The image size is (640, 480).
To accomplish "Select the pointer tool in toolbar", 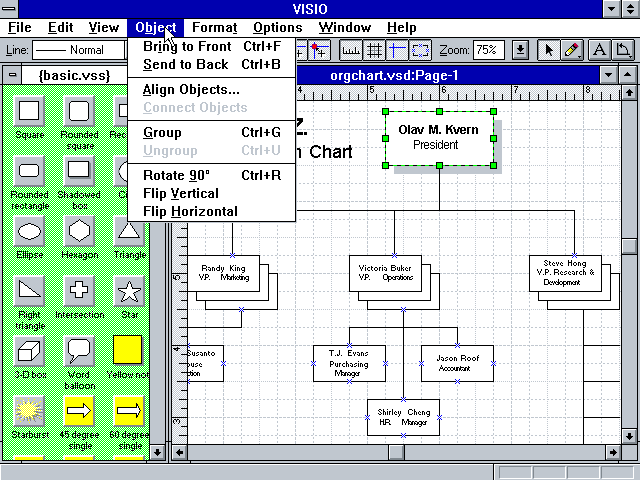I will pyautogui.click(x=549, y=50).
